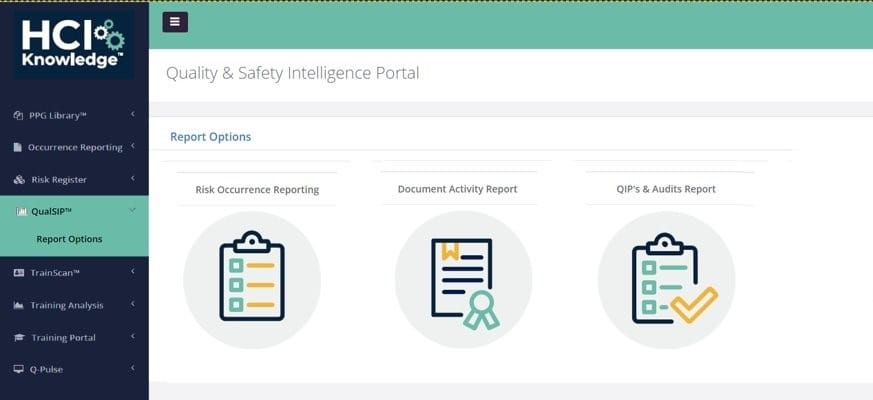Open the Document Activity Report certificate icon
Viewport: 873px width, 400px height.
[463, 280]
